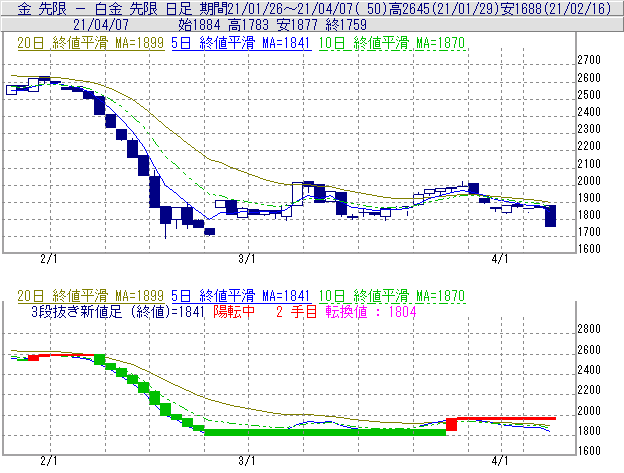Click the period high 高2645(21/01/29)
Viewport: 624px width, 473px height.
(444, 8)
